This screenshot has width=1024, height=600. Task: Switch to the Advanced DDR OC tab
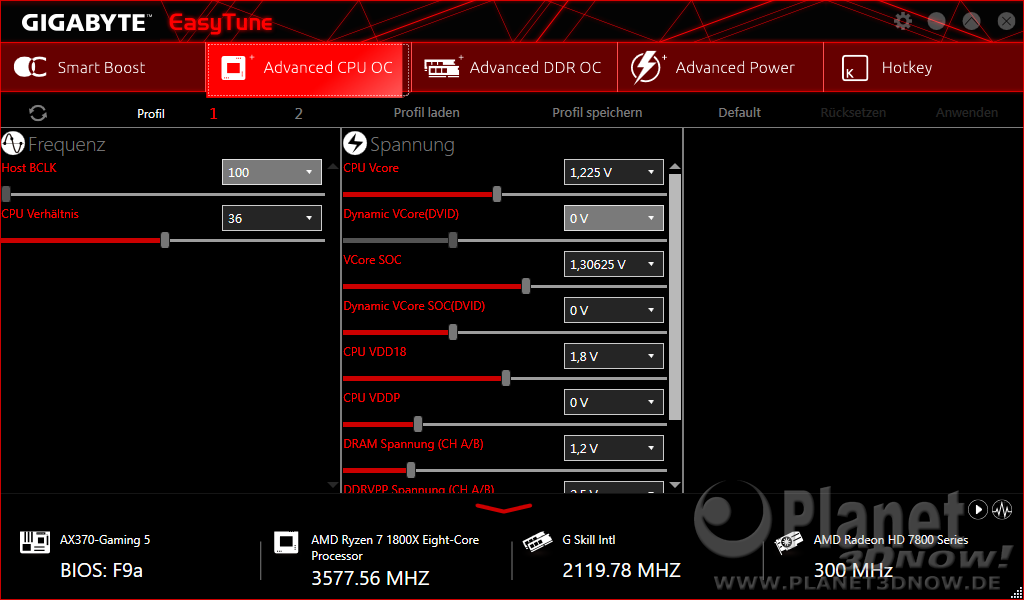pos(514,67)
